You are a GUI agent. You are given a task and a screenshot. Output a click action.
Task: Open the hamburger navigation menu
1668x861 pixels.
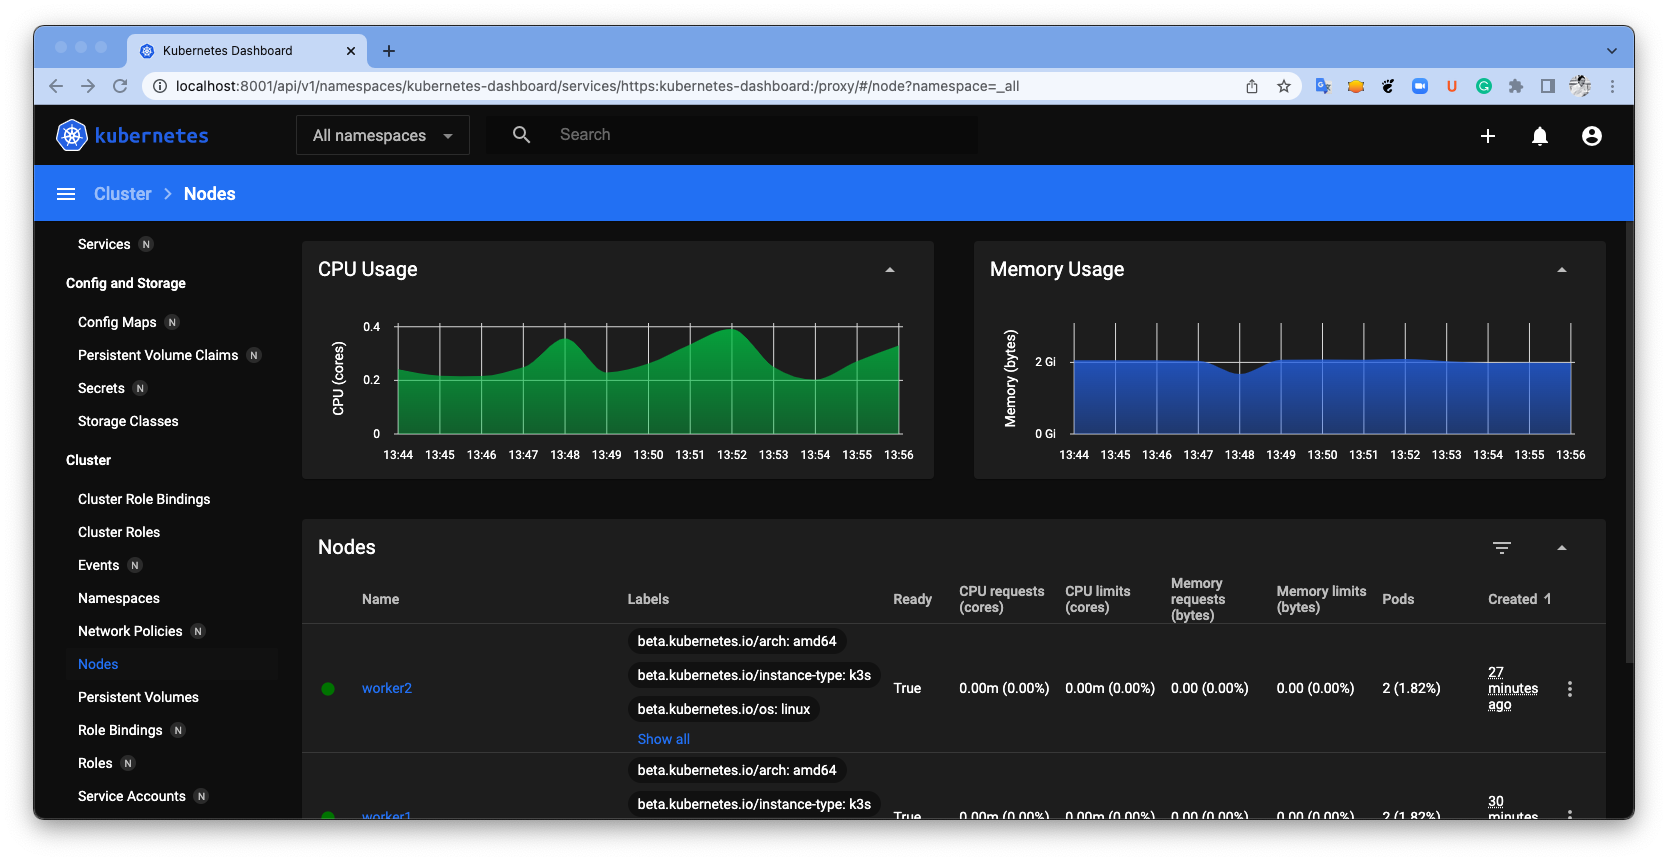(x=66, y=194)
